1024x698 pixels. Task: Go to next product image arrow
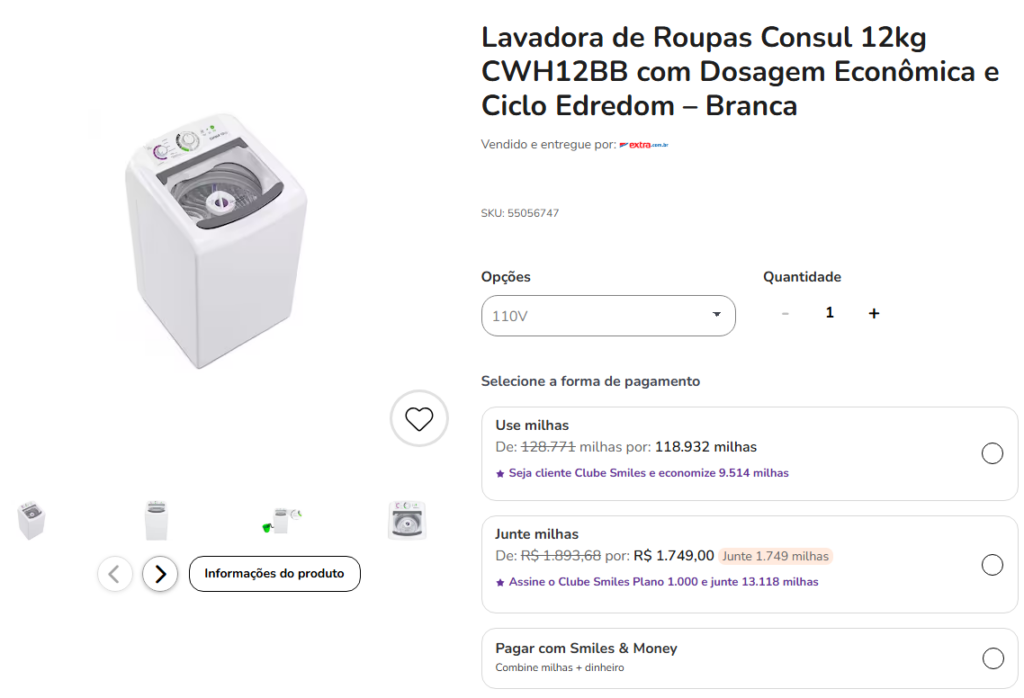tap(160, 574)
